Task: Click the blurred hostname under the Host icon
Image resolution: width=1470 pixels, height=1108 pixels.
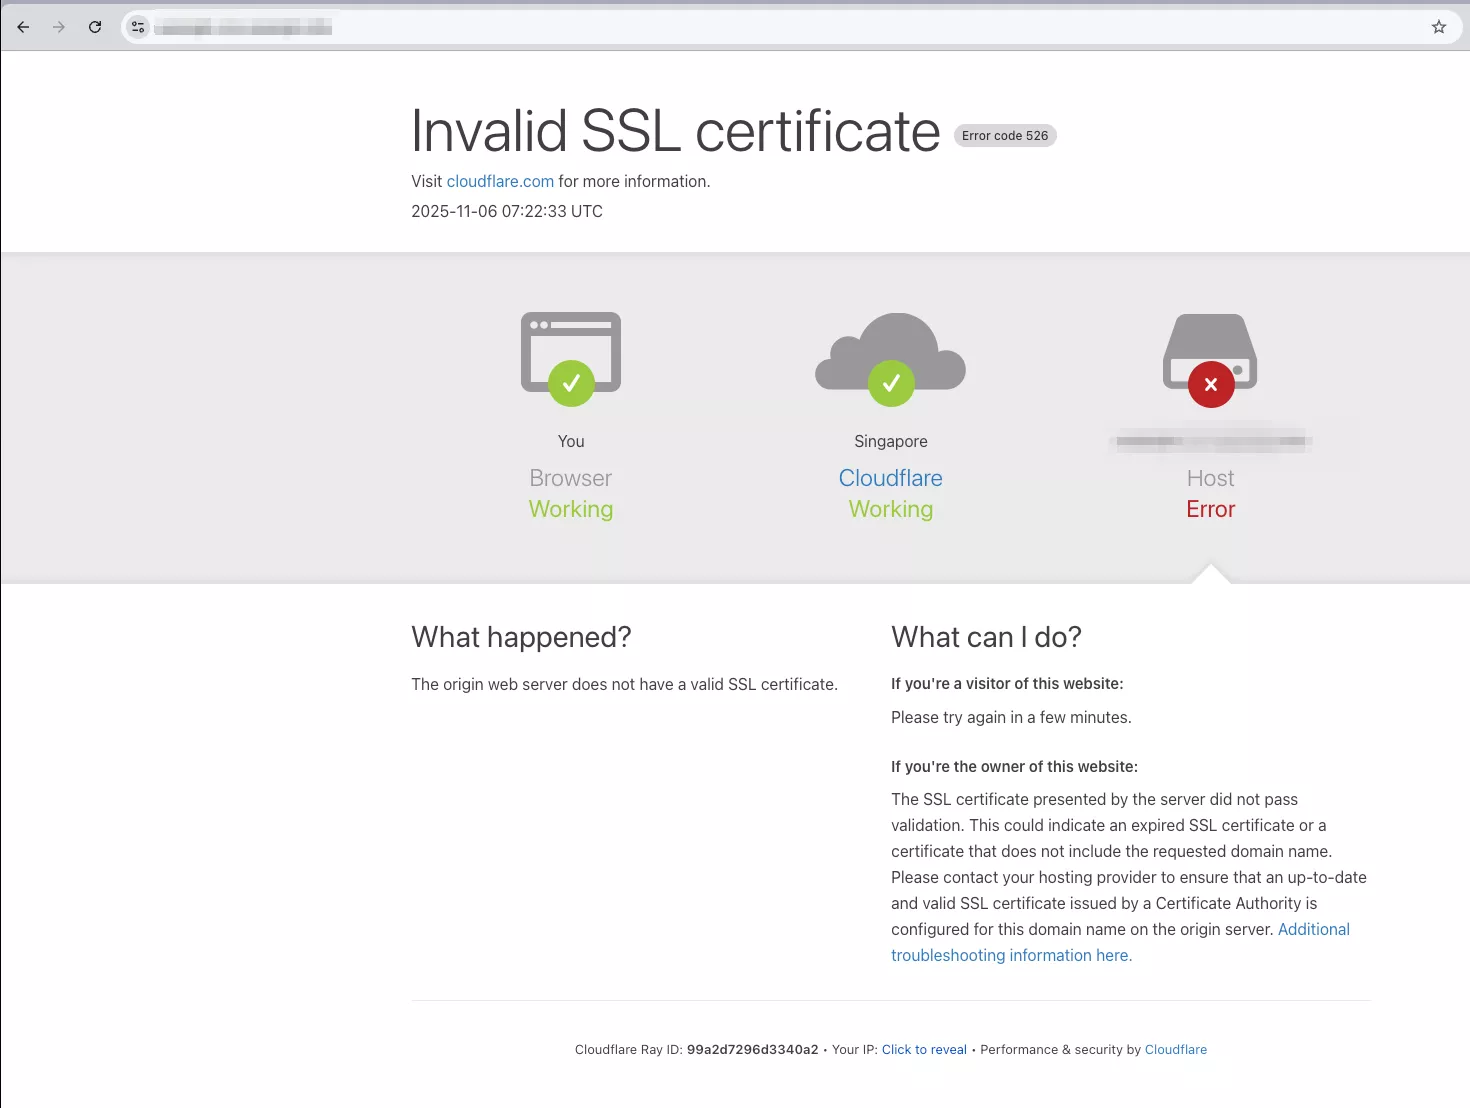Action: coord(1210,441)
